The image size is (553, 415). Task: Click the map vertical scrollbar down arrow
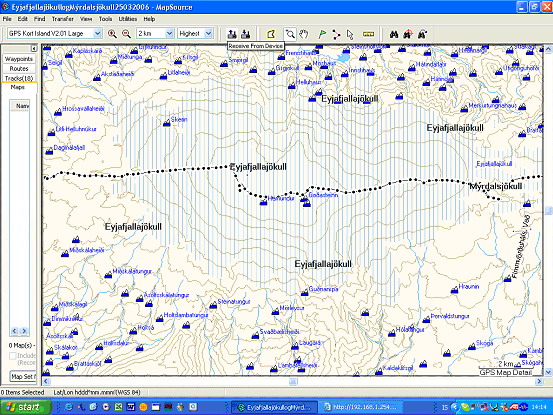[x=548, y=372]
